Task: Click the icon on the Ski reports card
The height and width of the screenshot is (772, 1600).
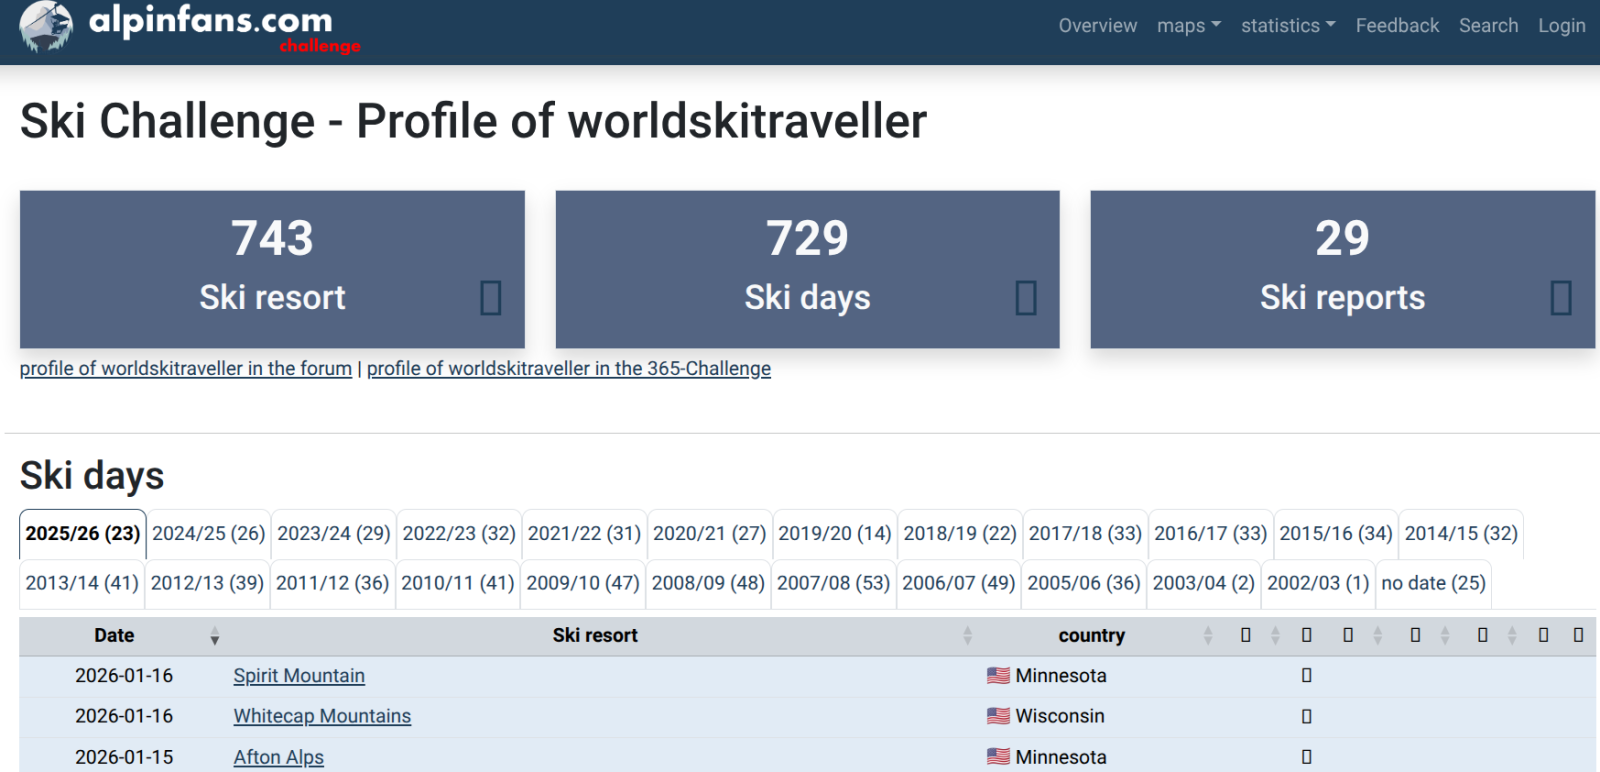Action: [1561, 298]
